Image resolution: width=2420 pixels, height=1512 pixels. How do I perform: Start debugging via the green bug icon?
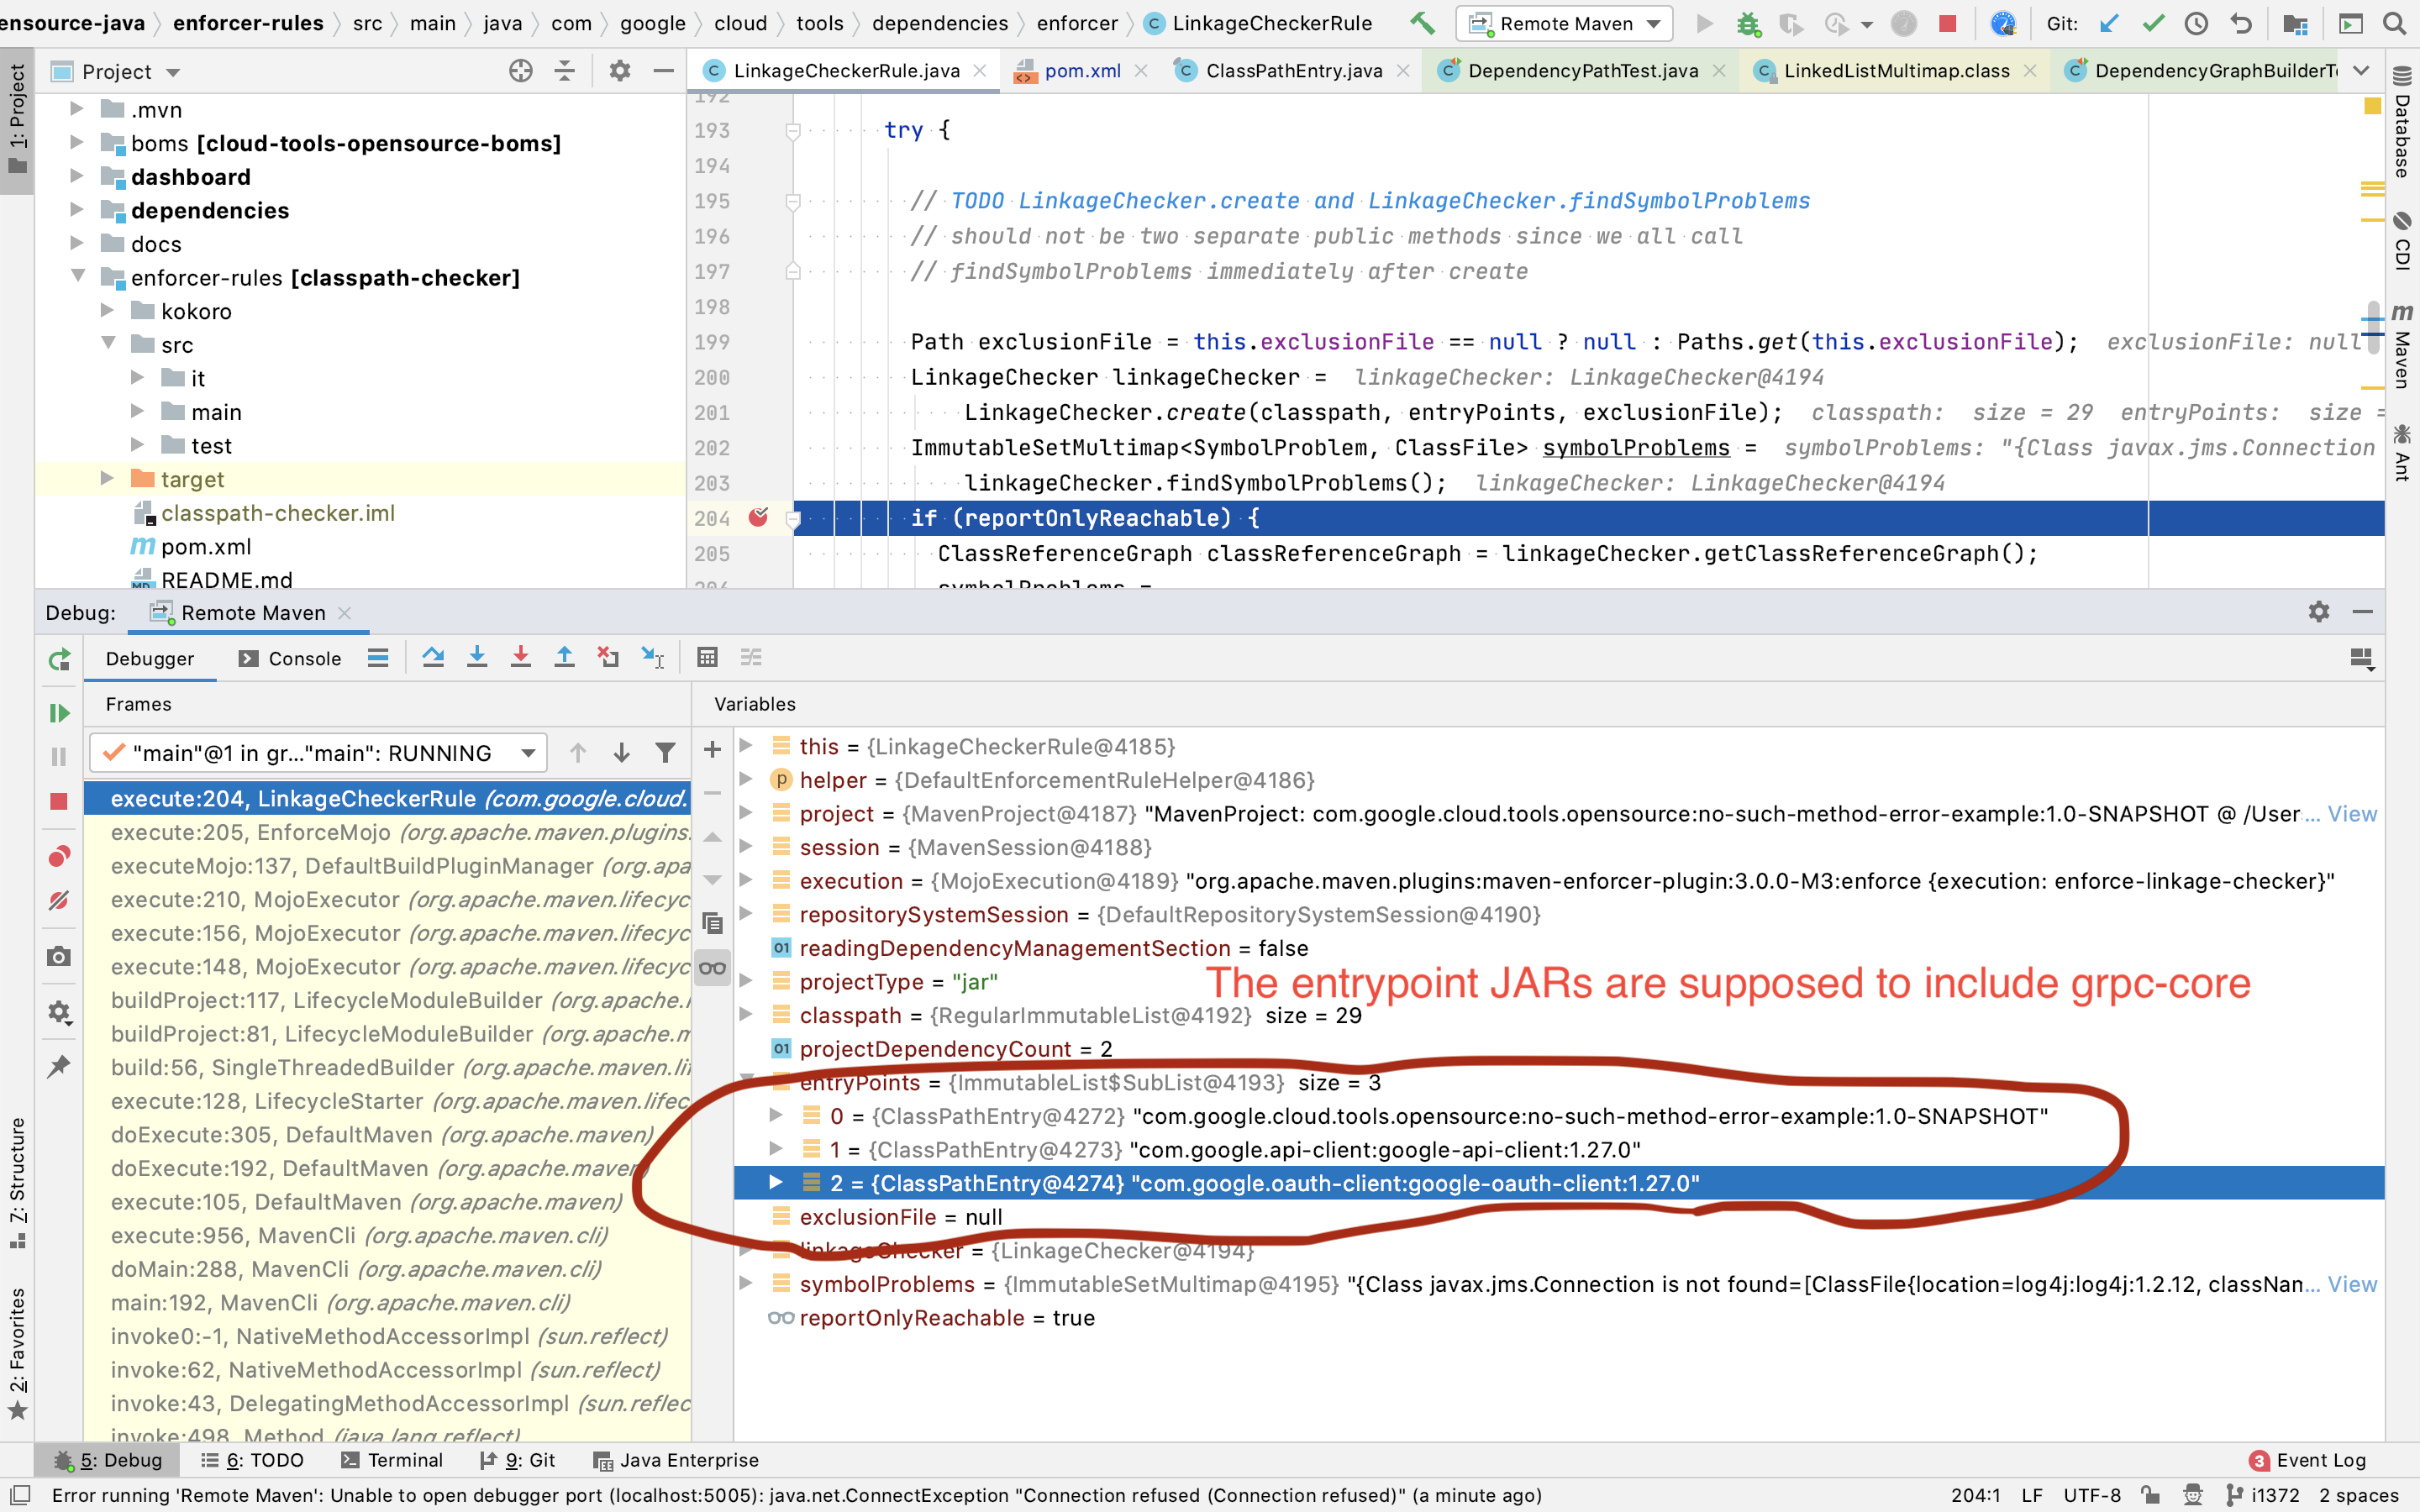click(1748, 23)
